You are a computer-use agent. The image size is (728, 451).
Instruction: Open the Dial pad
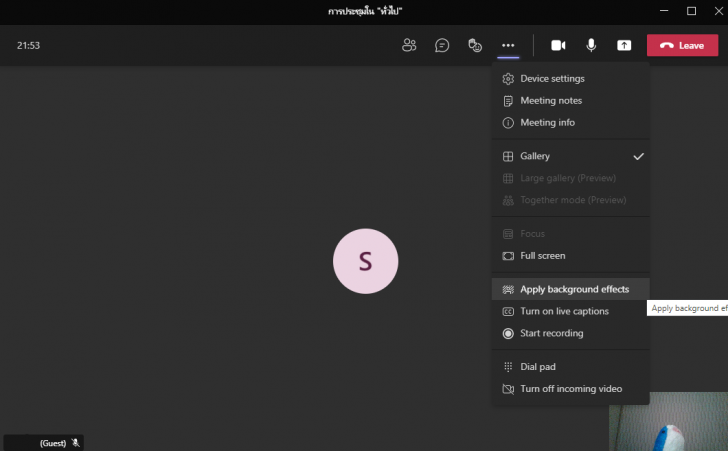[x=571, y=366]
